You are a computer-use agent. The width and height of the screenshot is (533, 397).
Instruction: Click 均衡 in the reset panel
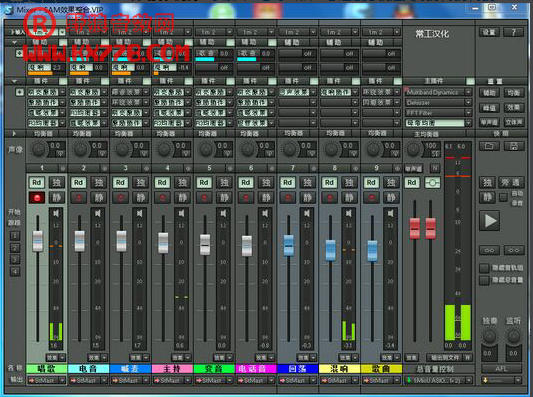pyautogui.click(x=514, y=93)
